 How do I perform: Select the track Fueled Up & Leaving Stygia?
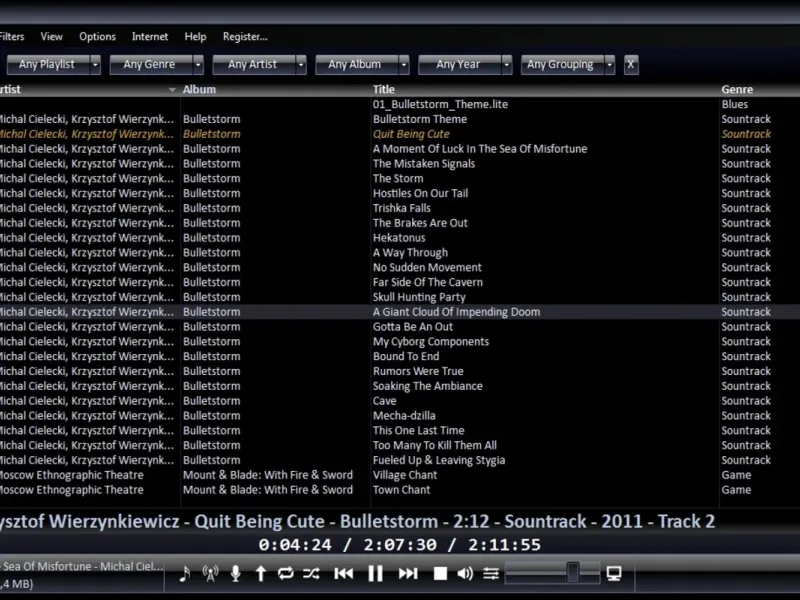[439, 460]
